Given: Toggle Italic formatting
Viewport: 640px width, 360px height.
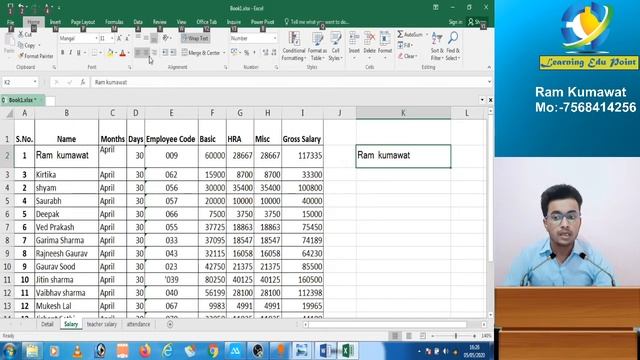Looking at the screenshot, I should click(70, 53).
